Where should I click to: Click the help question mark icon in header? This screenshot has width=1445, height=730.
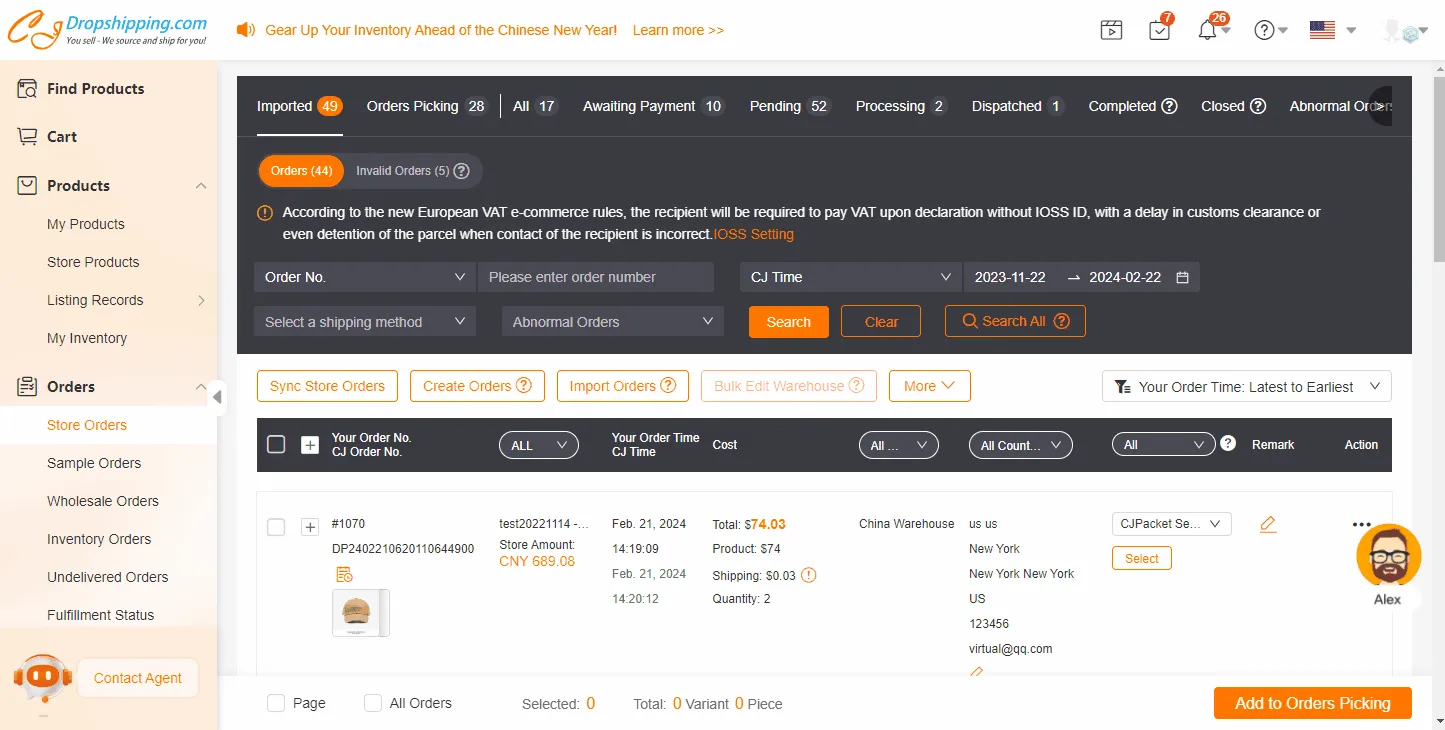click(x=1265, y=31)
